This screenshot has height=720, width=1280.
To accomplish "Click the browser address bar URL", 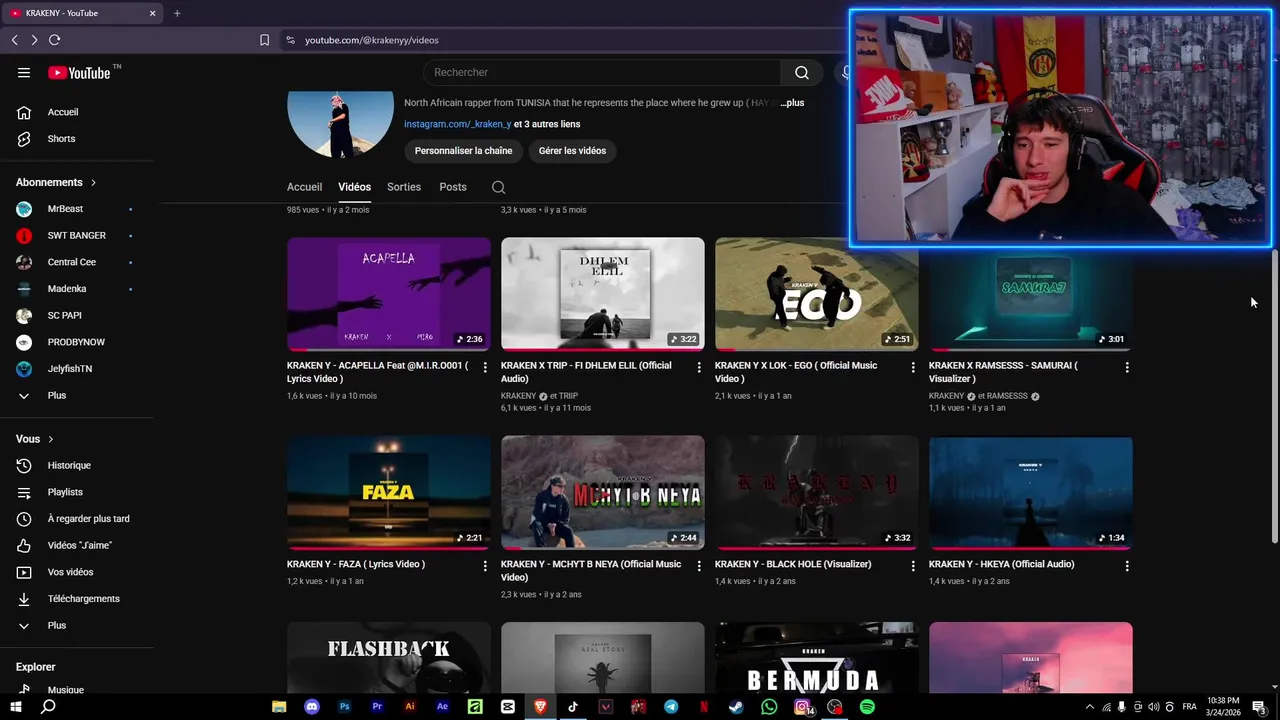I will pos(372,40).
